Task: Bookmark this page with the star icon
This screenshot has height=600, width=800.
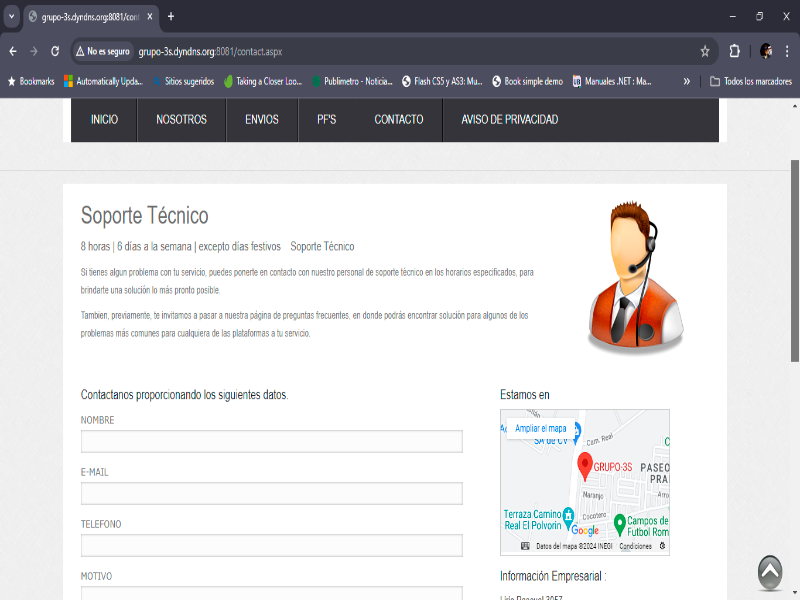Action: (705, 52)
